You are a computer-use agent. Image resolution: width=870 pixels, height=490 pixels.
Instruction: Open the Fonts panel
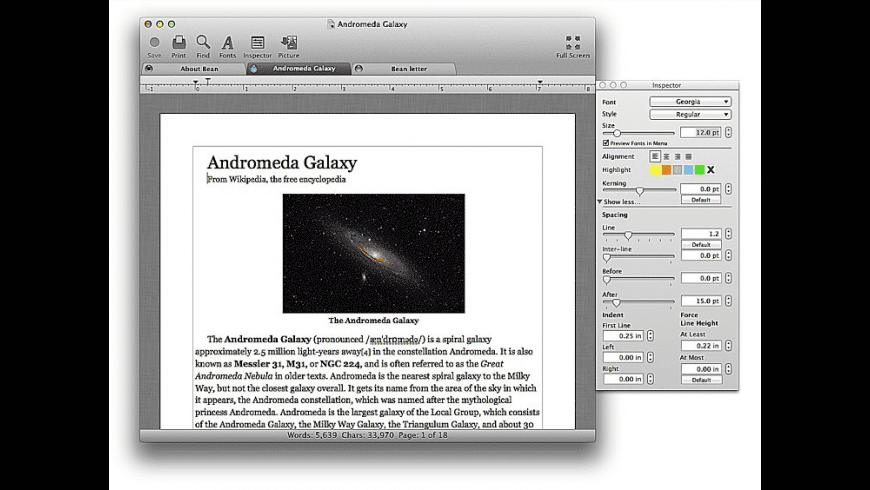pos(228,42)
